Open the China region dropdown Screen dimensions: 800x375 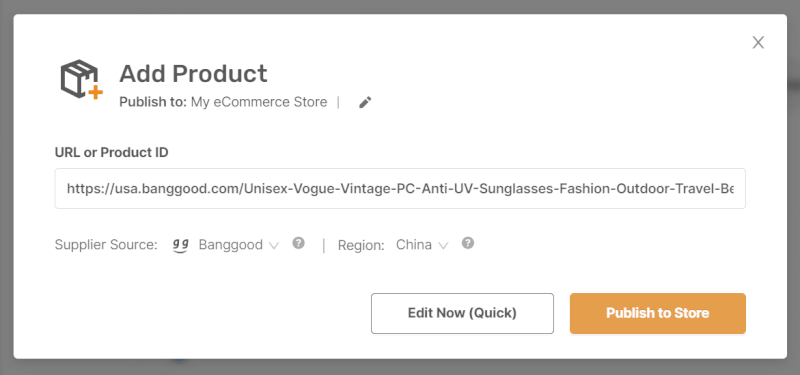422,245
